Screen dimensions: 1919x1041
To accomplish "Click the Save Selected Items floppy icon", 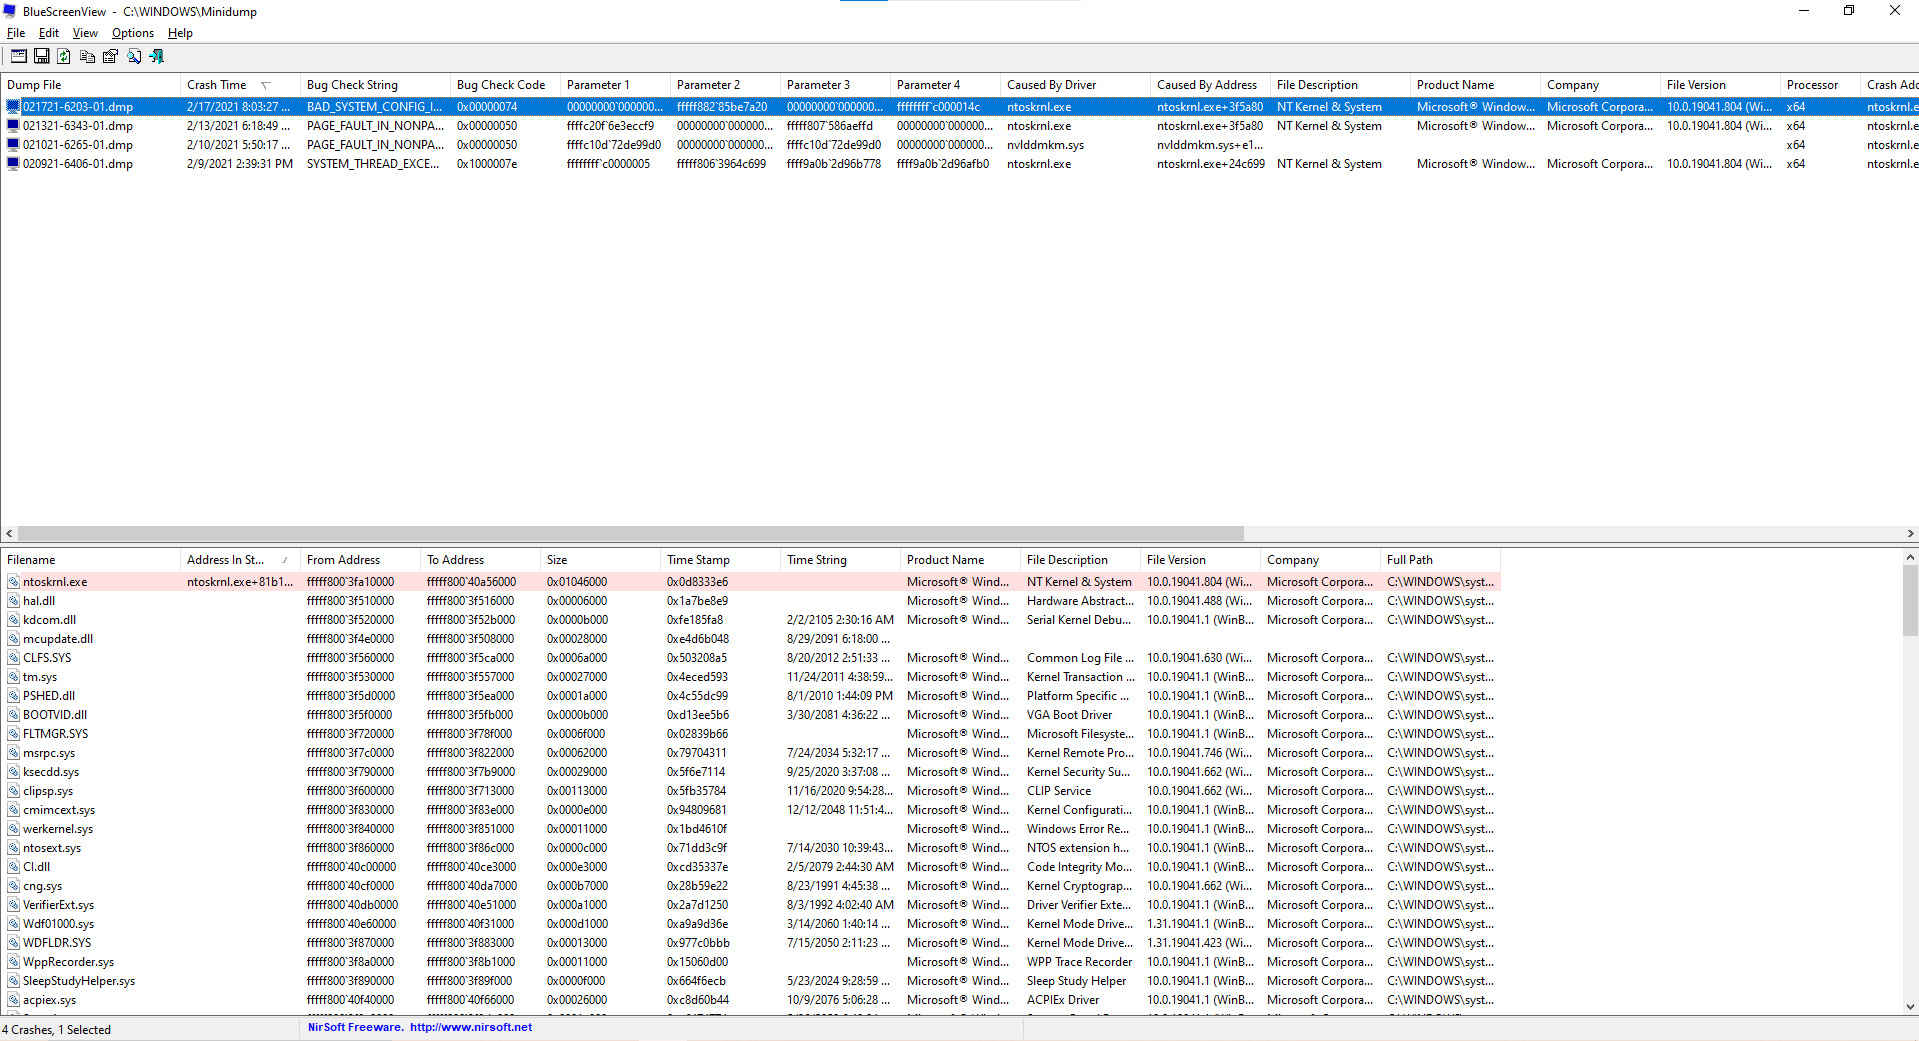I will 42,57.
